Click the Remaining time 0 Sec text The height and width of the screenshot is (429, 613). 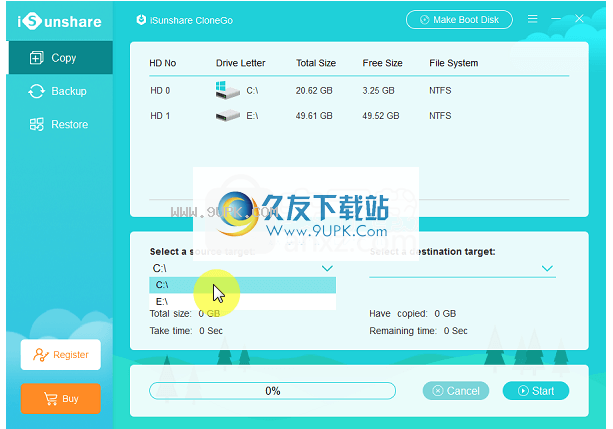(418, 331)
